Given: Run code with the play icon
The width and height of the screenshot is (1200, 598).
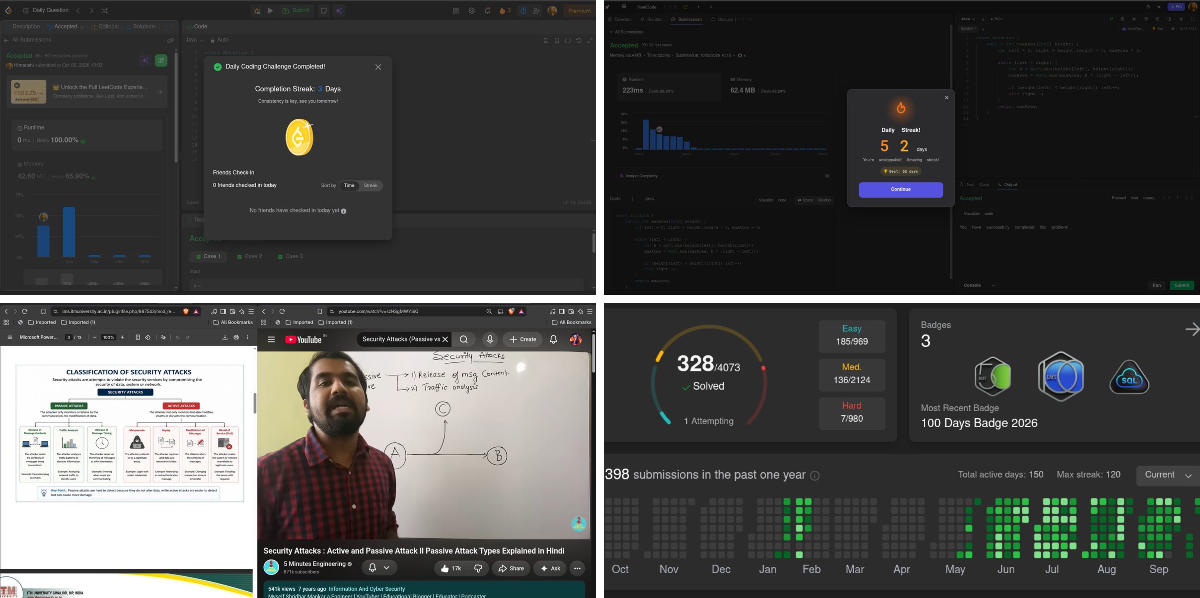Looking at the screenshot, I should (x=270, y=10).
